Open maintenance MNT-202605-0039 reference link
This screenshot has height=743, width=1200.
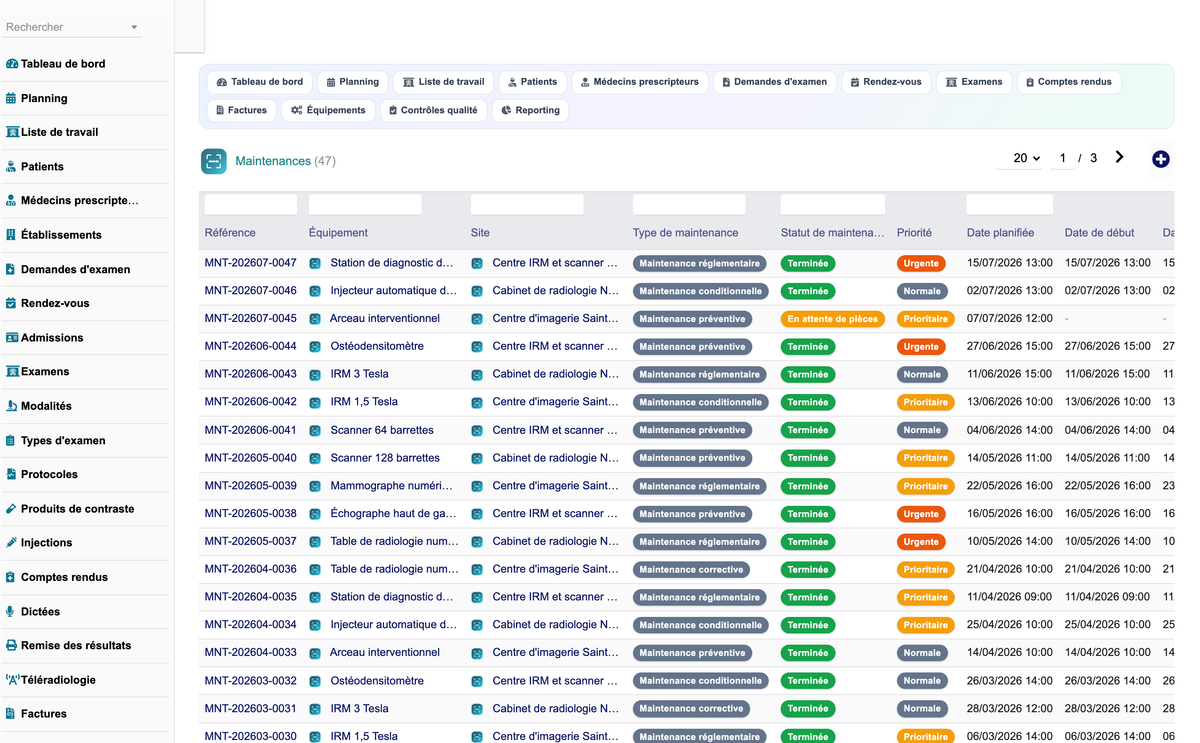click(251, 486)
